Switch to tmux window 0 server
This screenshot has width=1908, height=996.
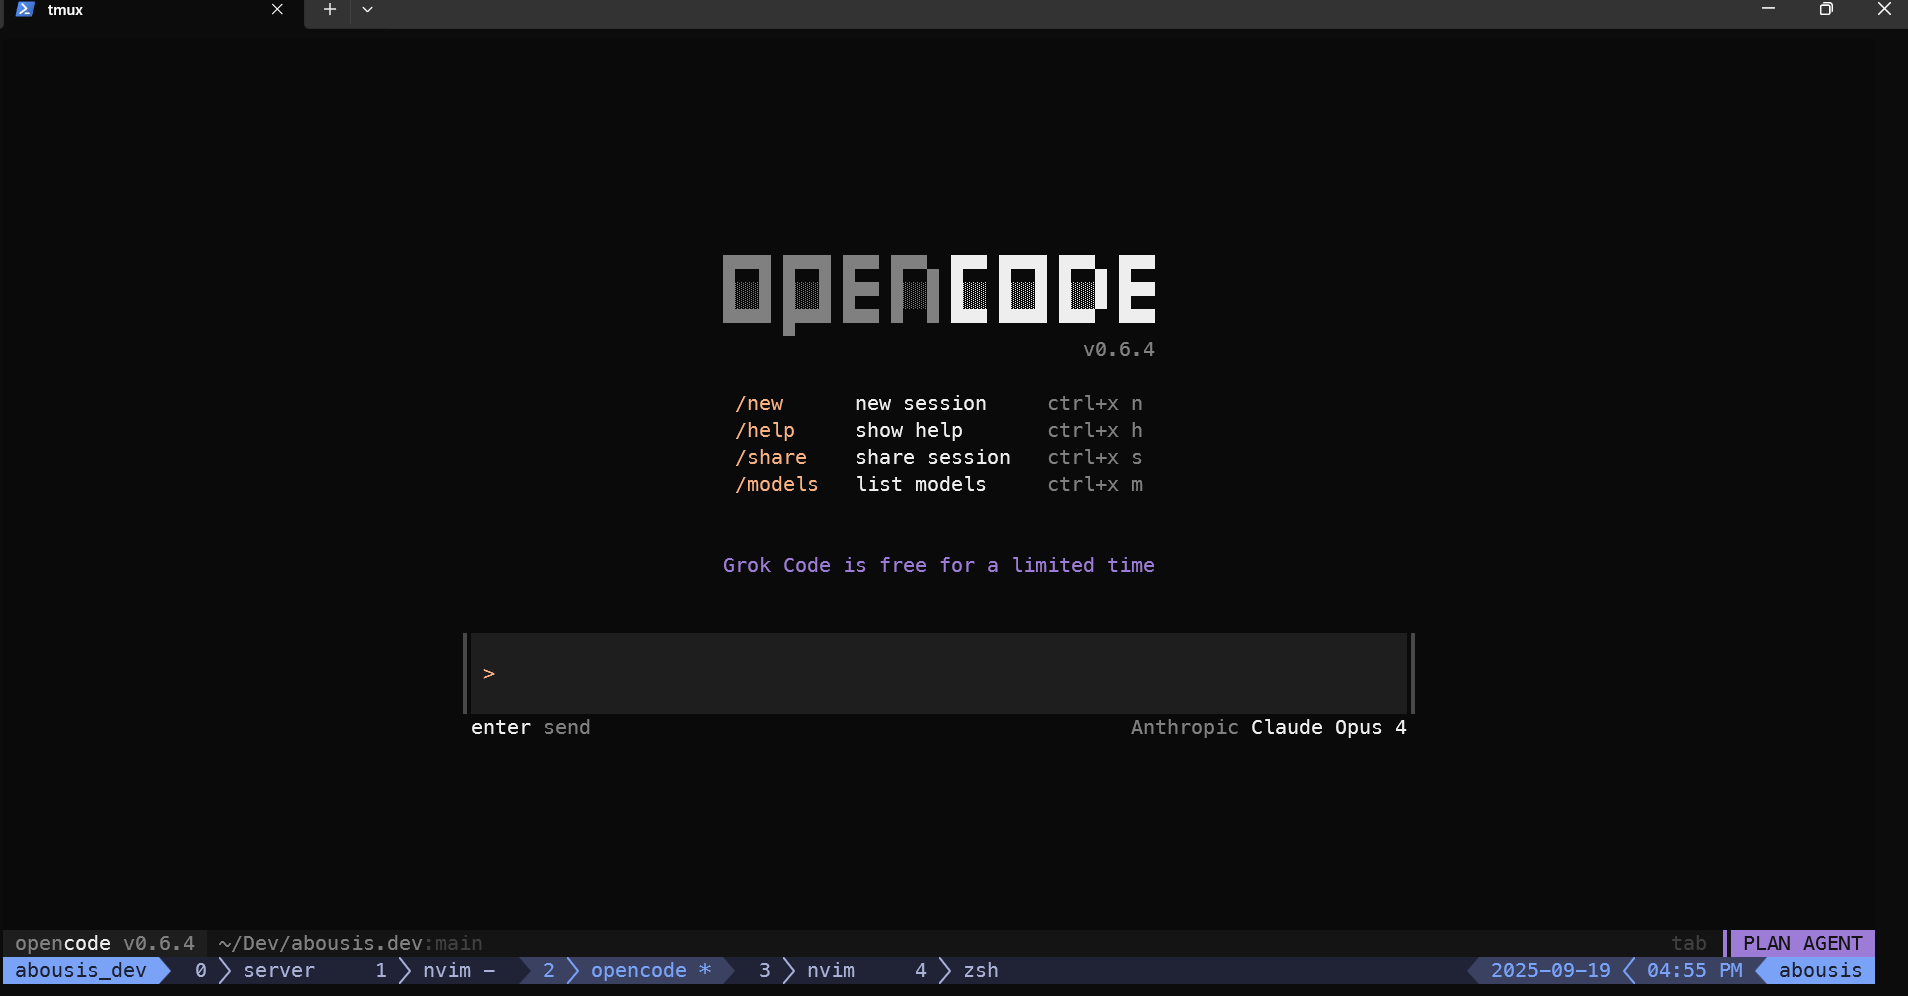[x=256, y=971]
